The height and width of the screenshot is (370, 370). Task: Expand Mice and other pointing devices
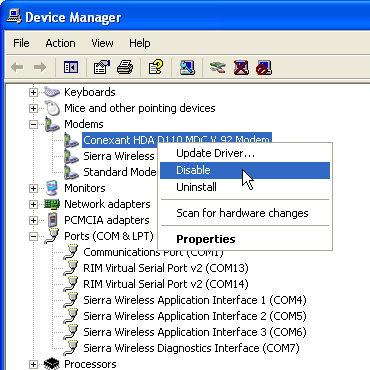coord(33,108)
